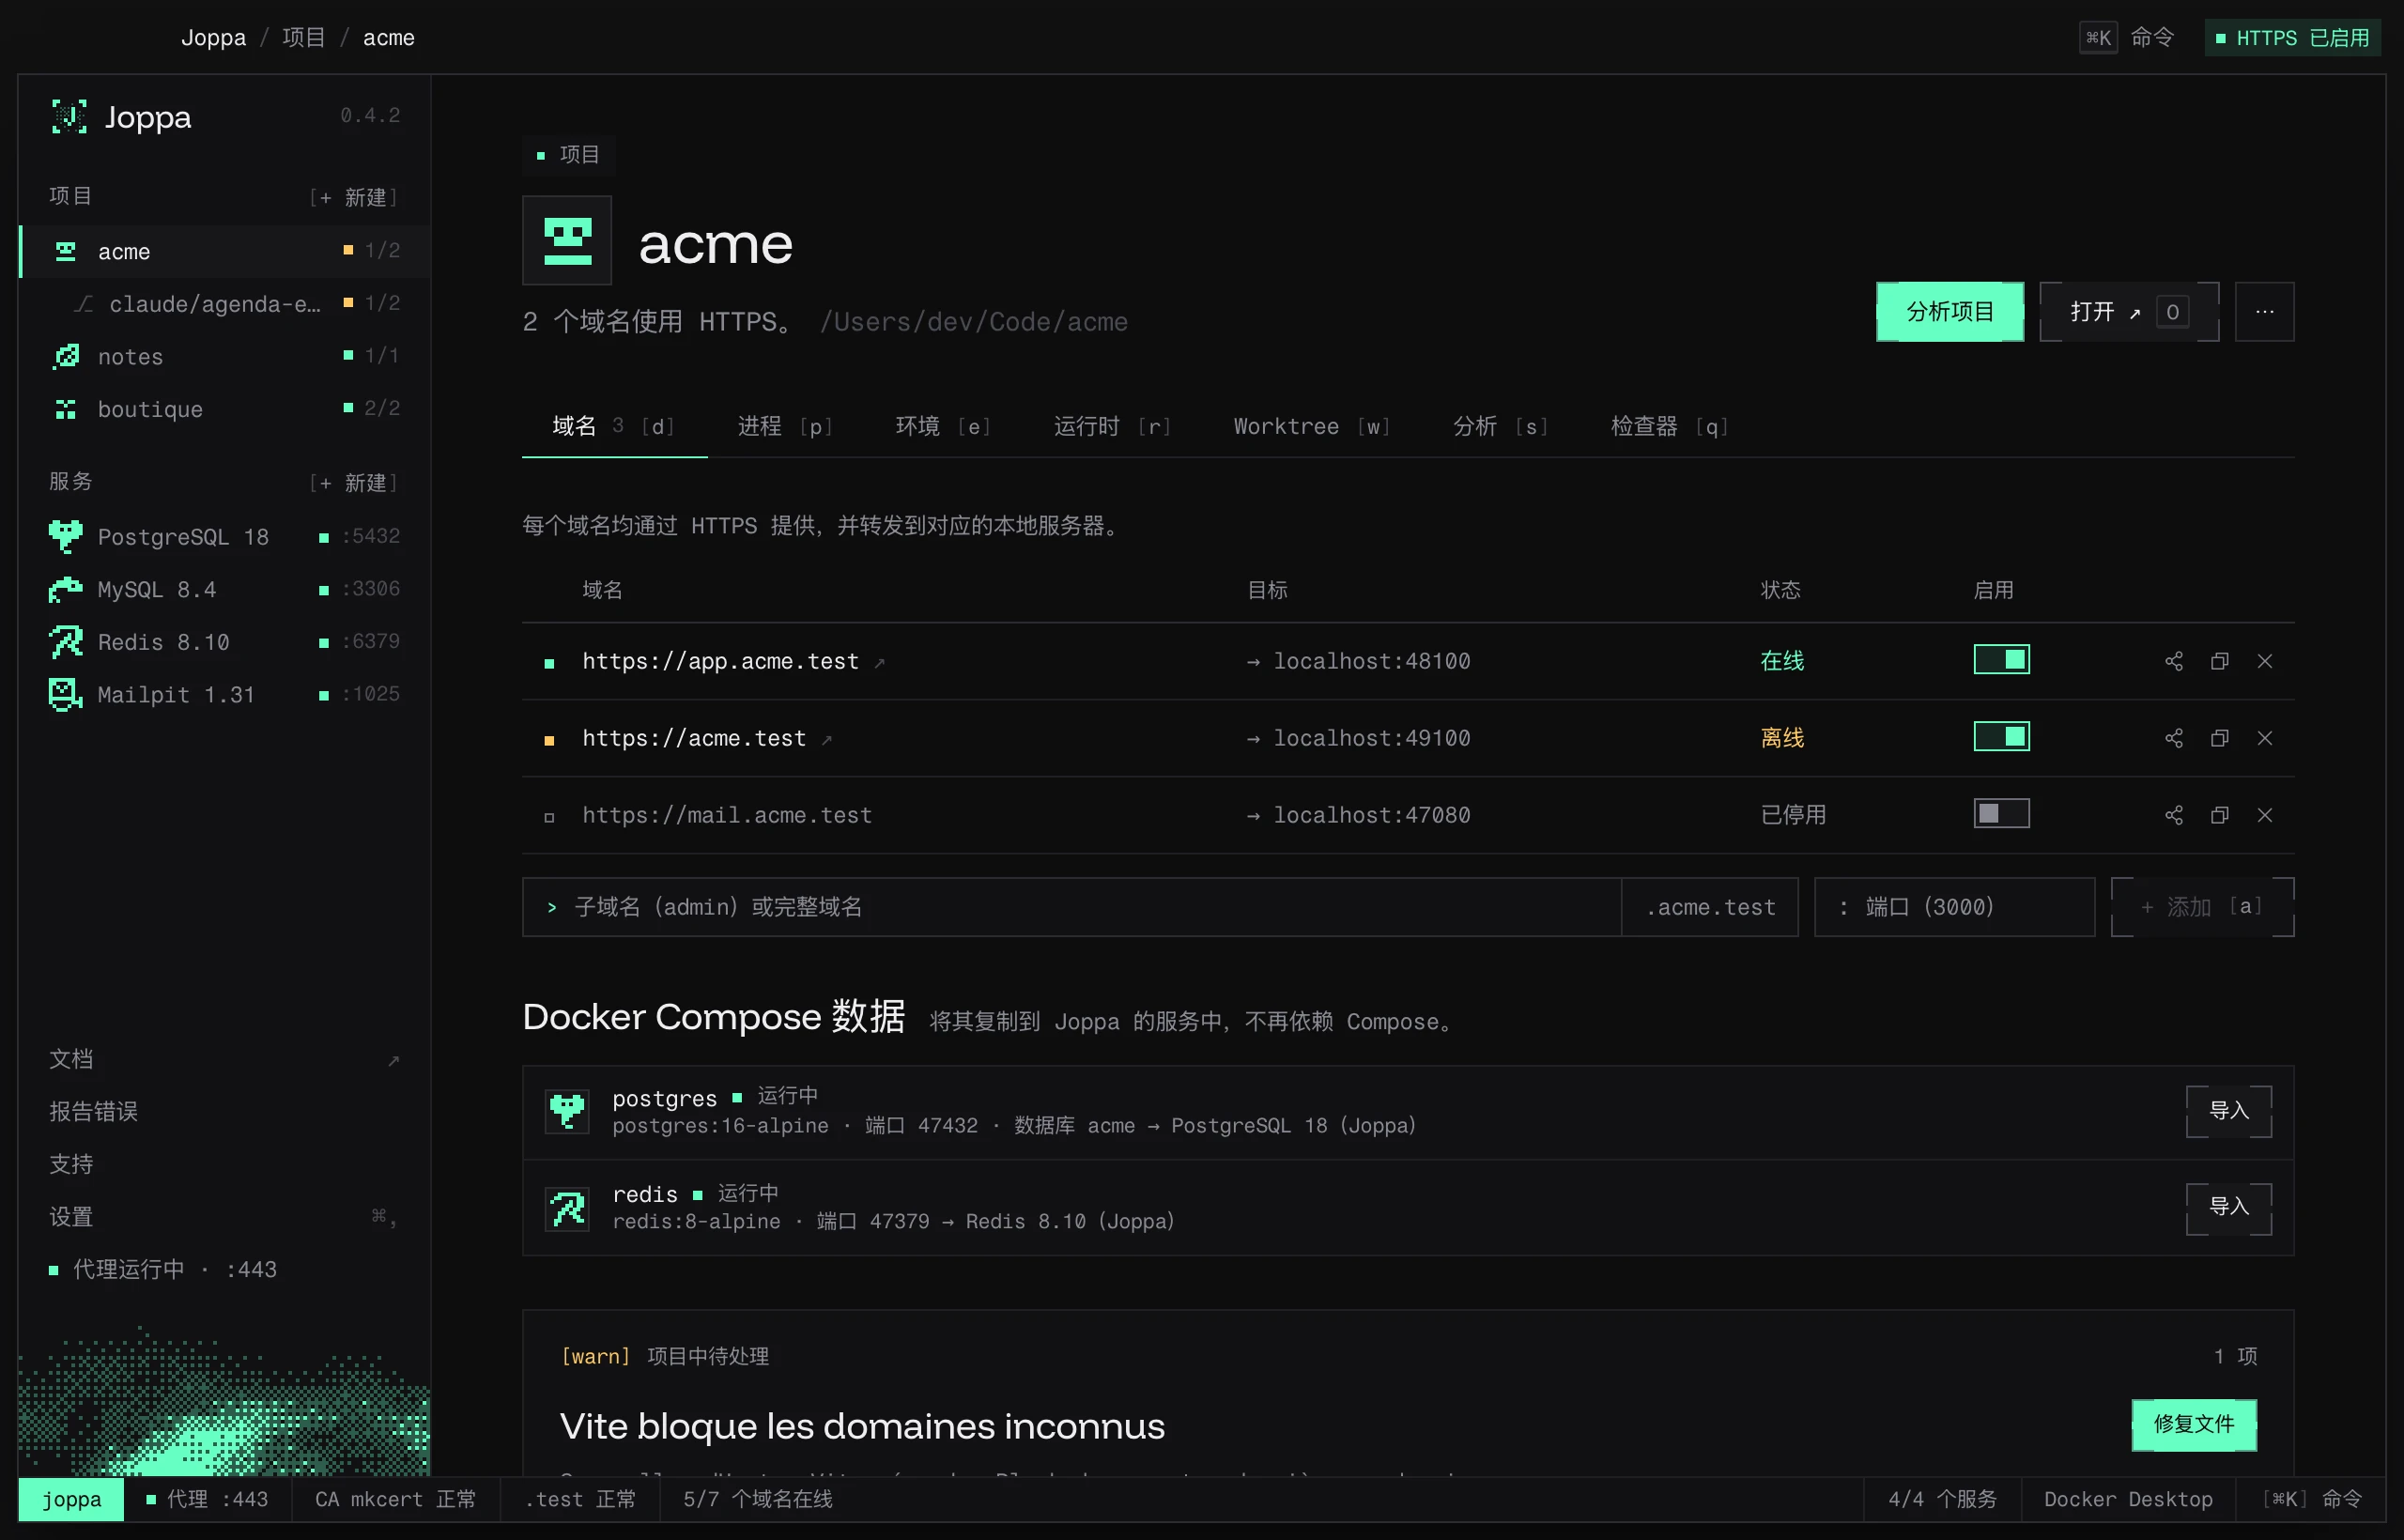
Task: Open app.acme.test via external arrow icon
Action: 879,663
